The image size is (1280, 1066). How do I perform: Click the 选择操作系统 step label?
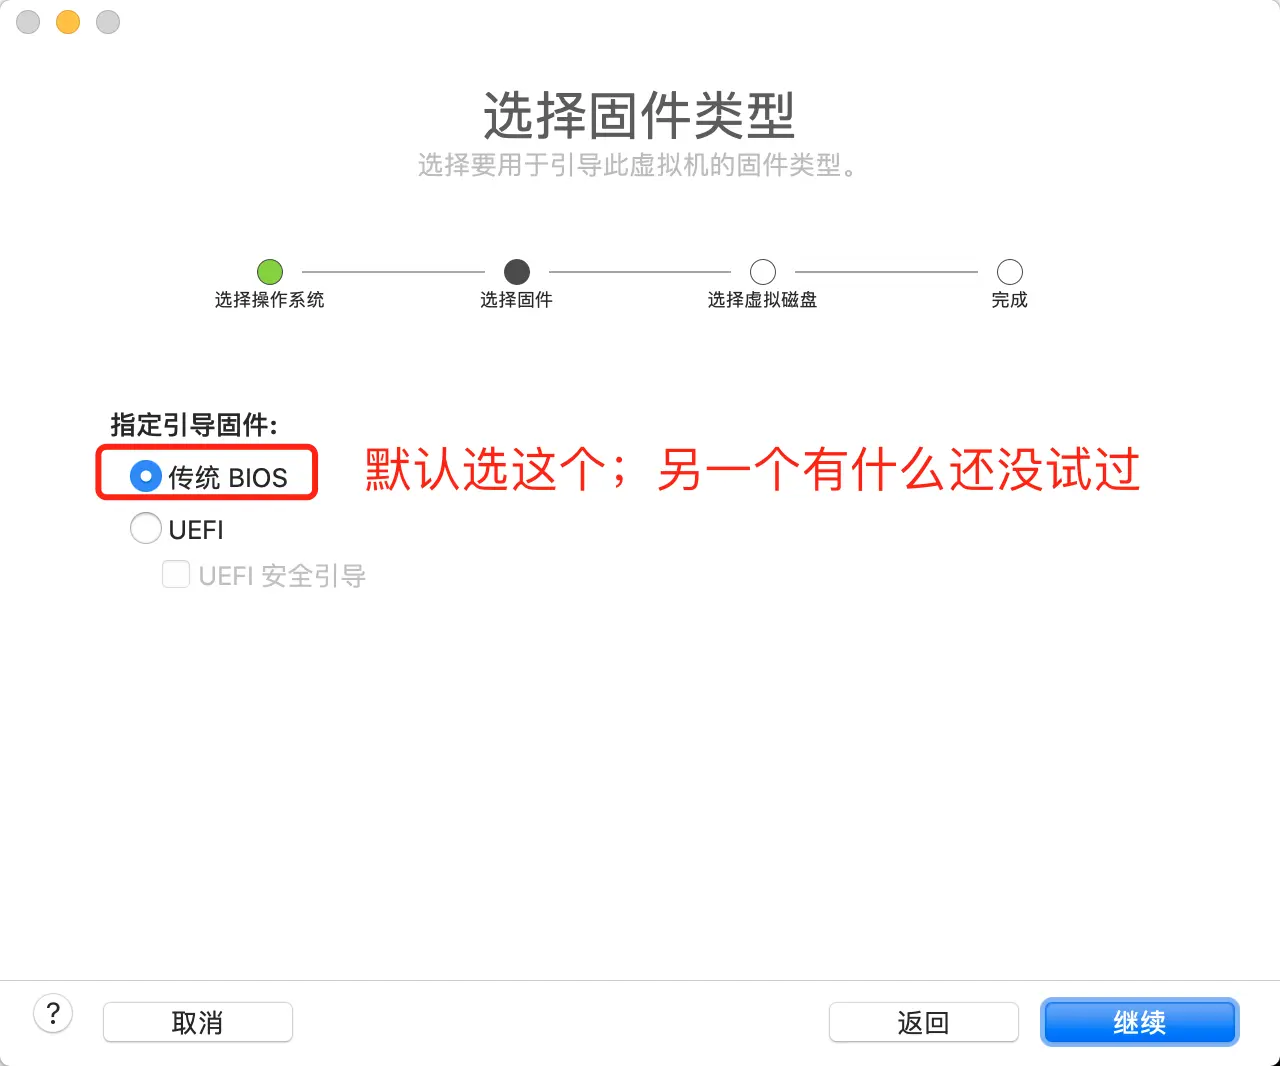[270, 300]
